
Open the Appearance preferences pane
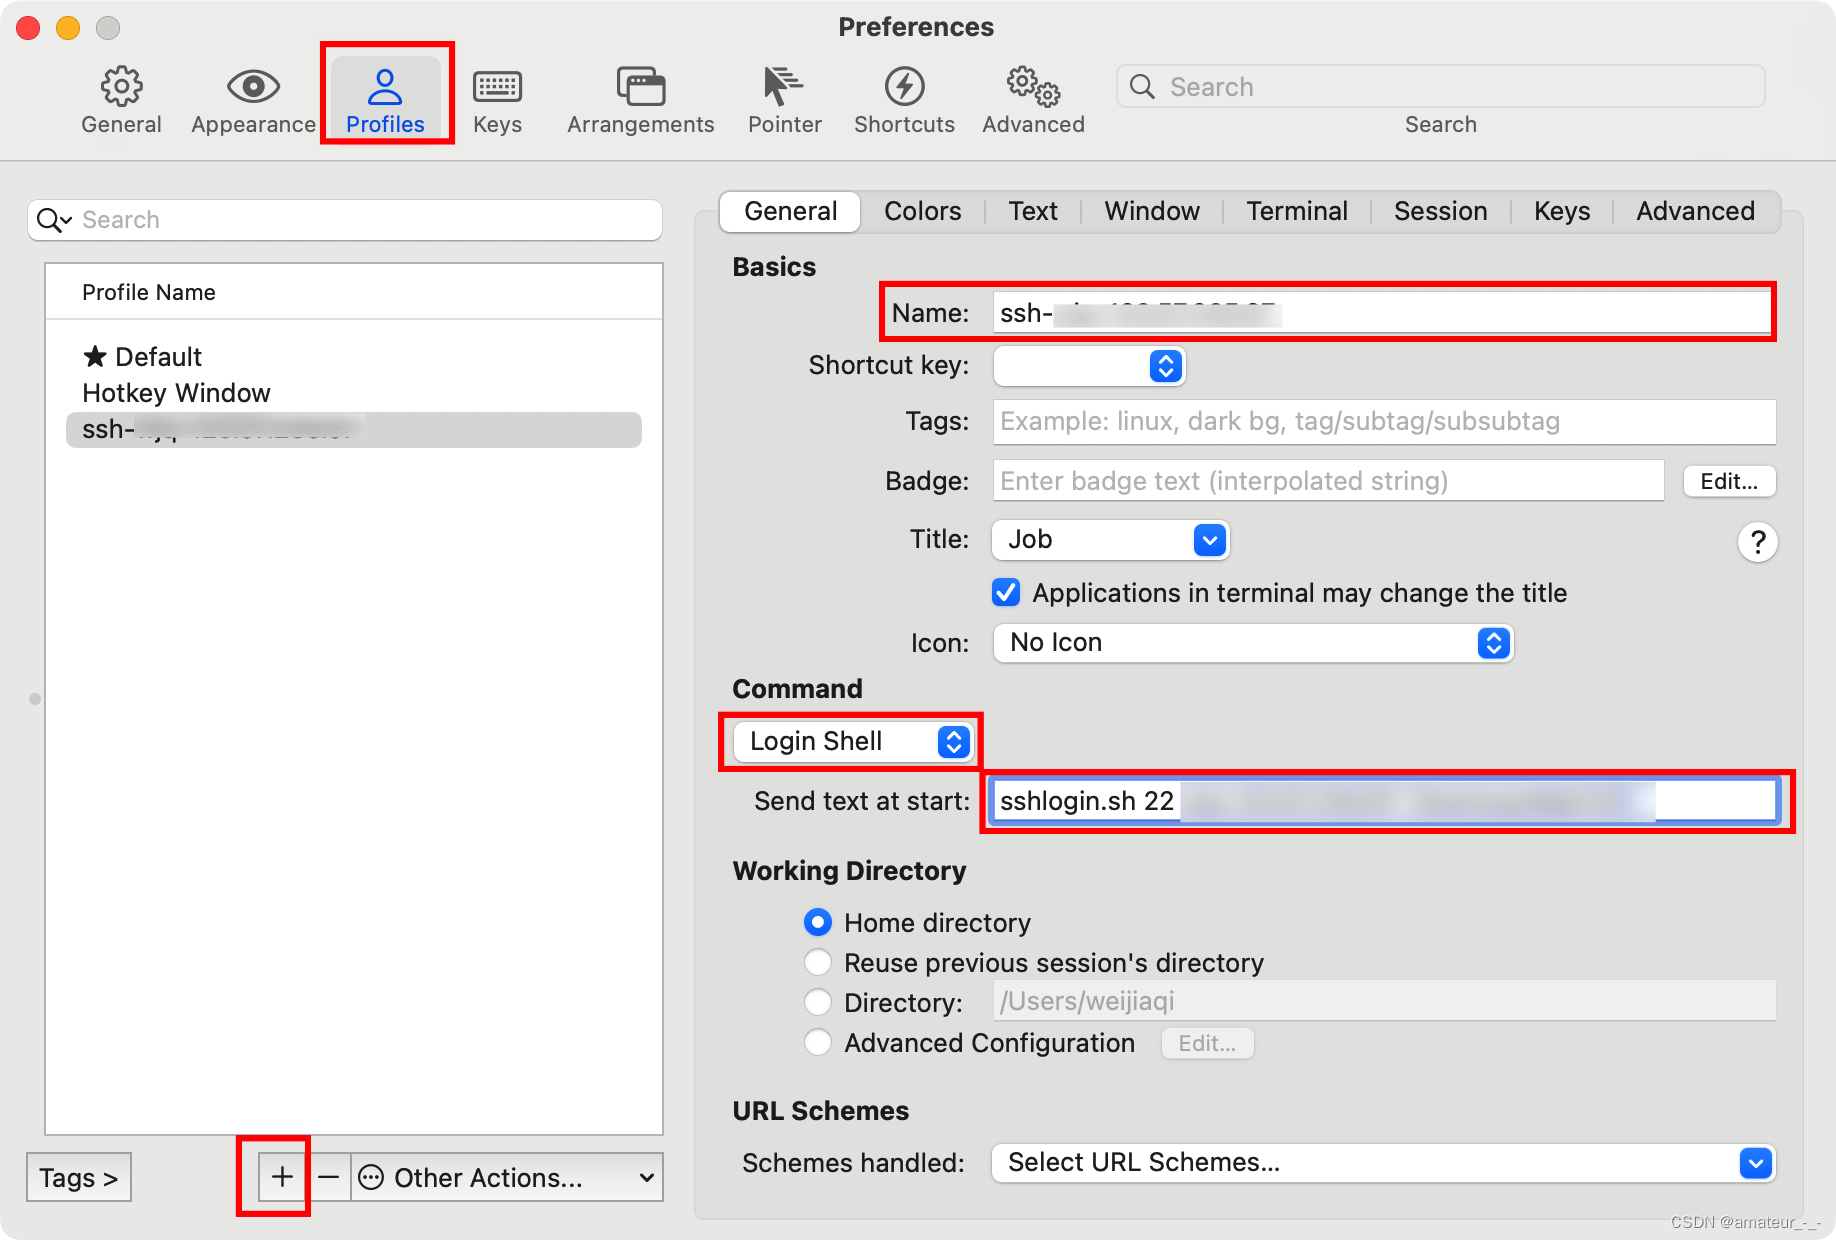point(253,100)
